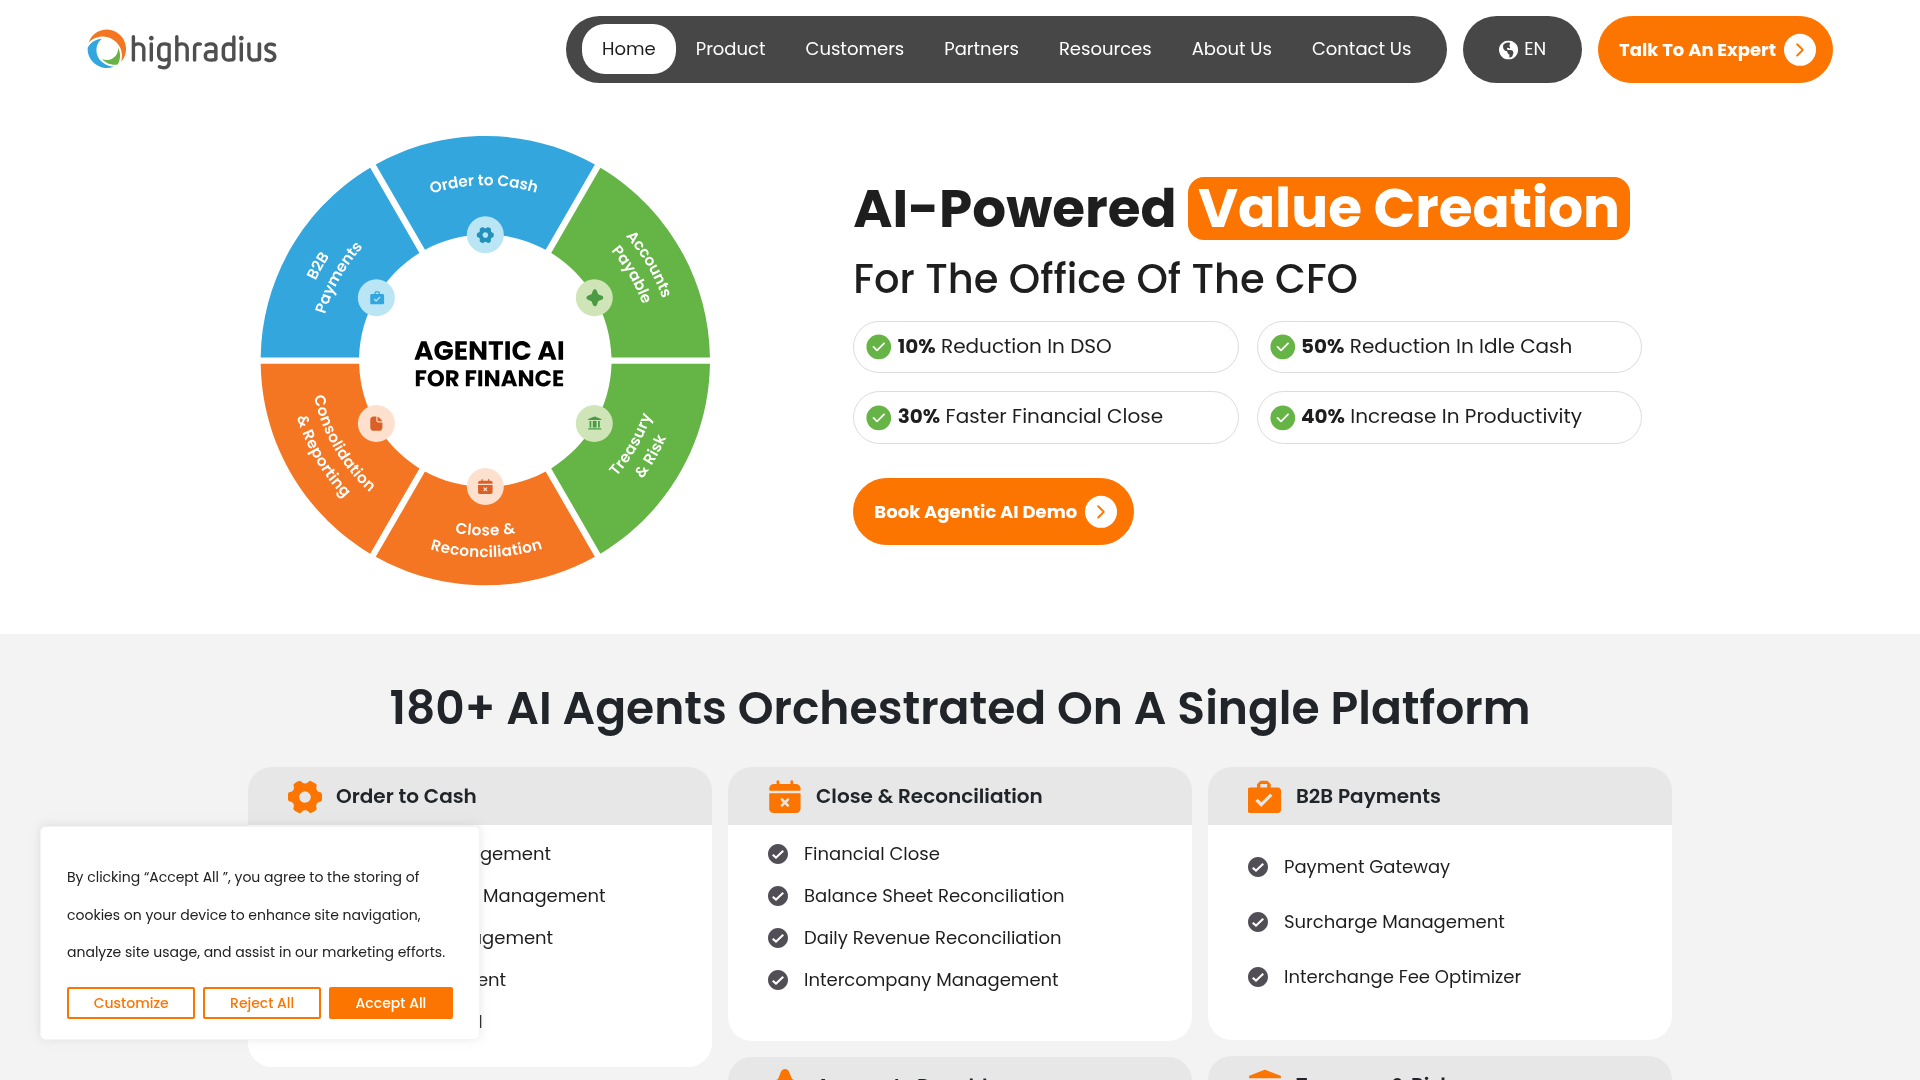Click the green check beside 10% Reduction In DSO
Viewport: 1920px width, 1080px height.
879,347
